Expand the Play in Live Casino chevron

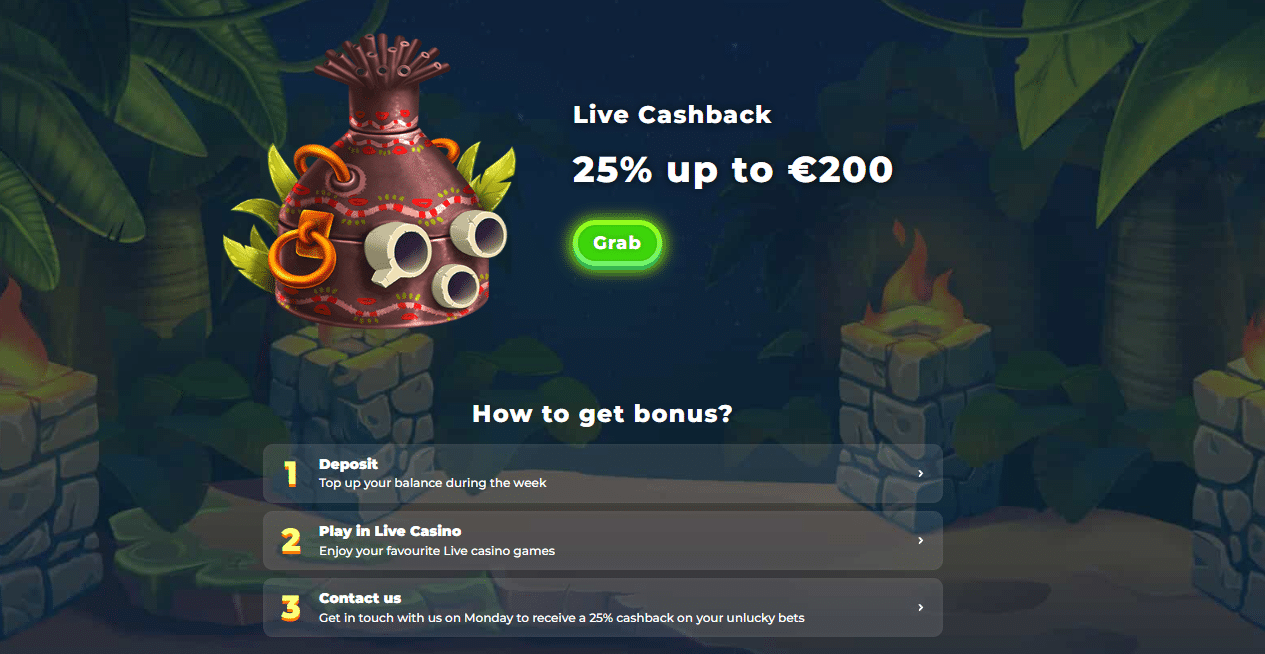[x=921, y=541]
